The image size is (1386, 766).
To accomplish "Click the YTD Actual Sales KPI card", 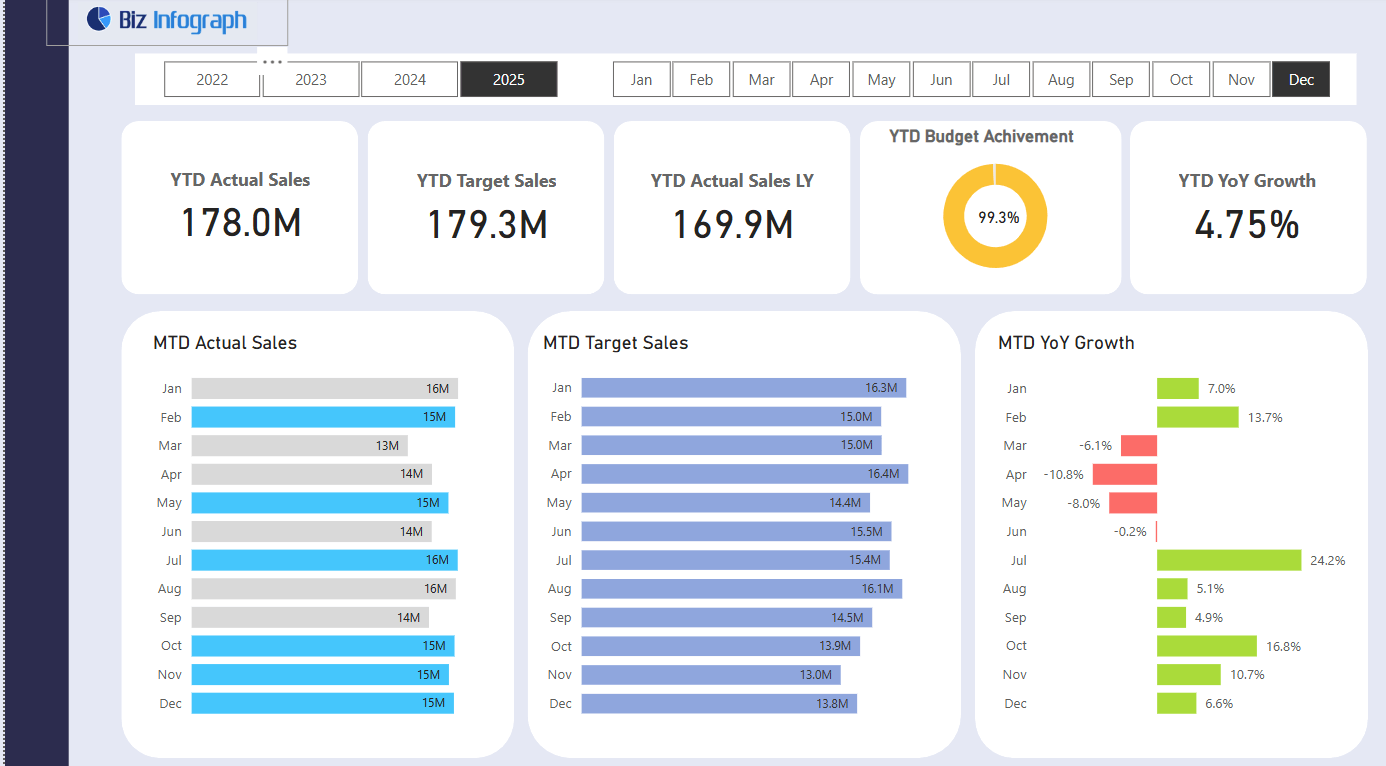I will point(239,207).
